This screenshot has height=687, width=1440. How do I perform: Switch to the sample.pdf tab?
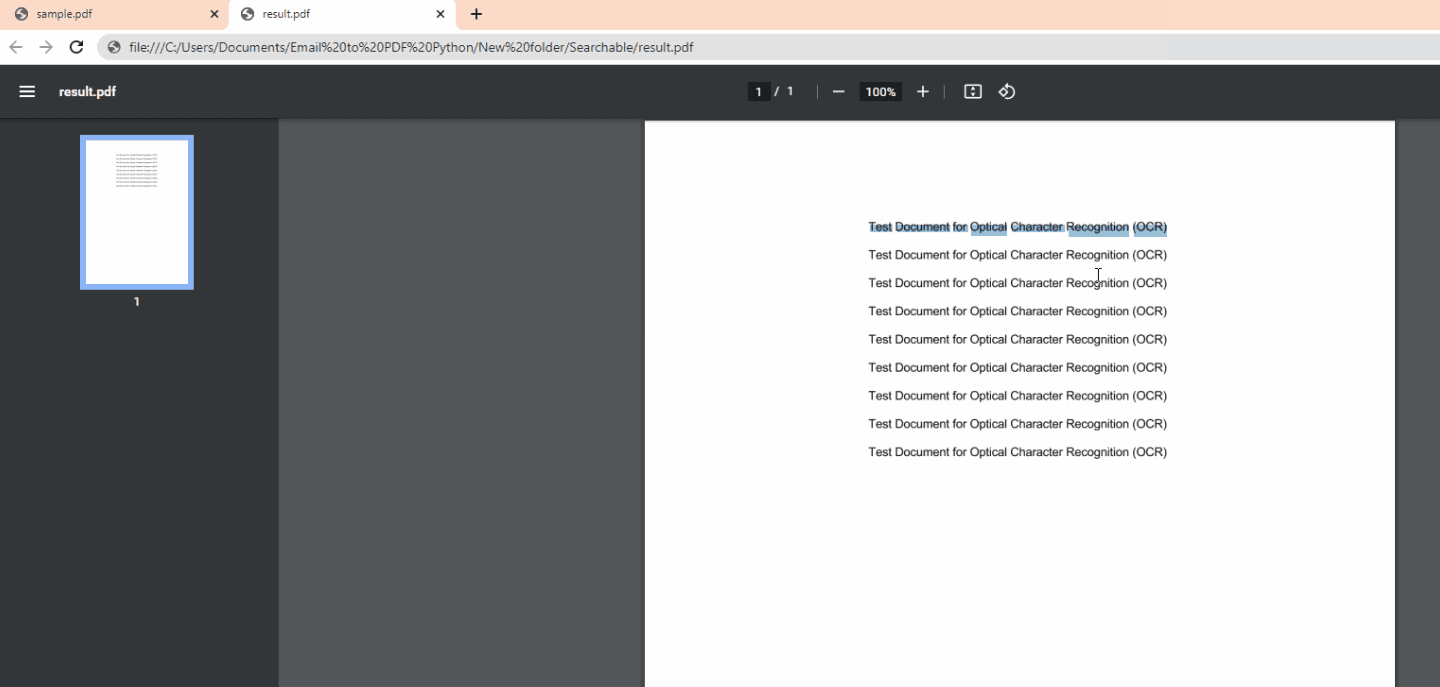click(x=110, y=14)
